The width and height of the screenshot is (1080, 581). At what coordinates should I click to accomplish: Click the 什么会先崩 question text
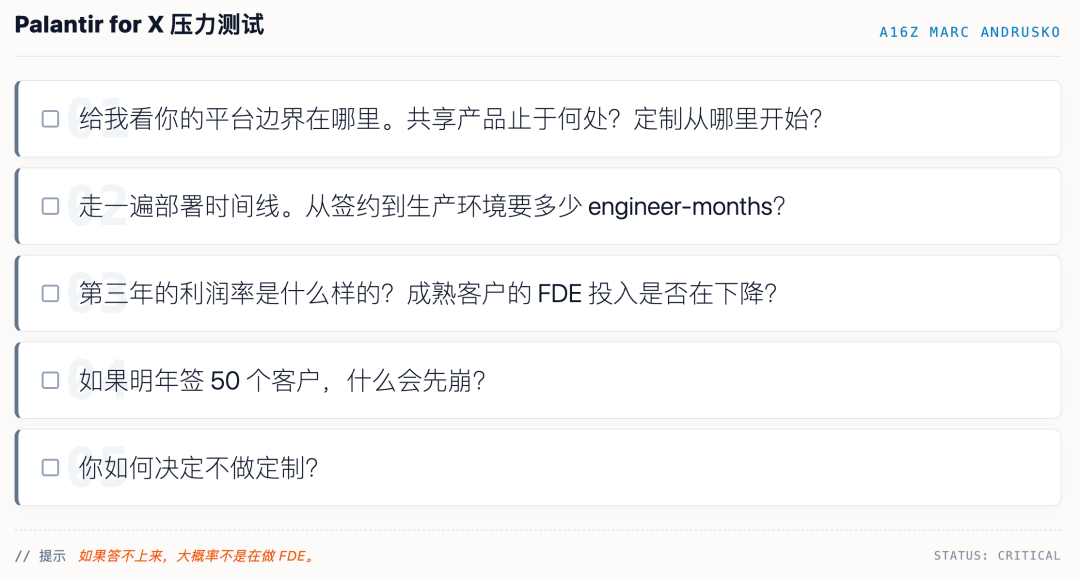coord(282,381)
